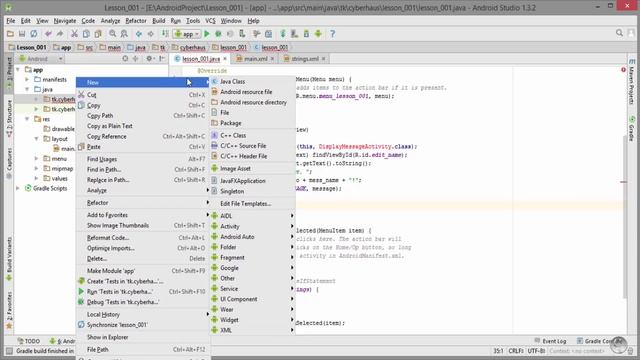Select C++ Class menu entry
Viewport: 640px width, 360px height.
point(253,135)
